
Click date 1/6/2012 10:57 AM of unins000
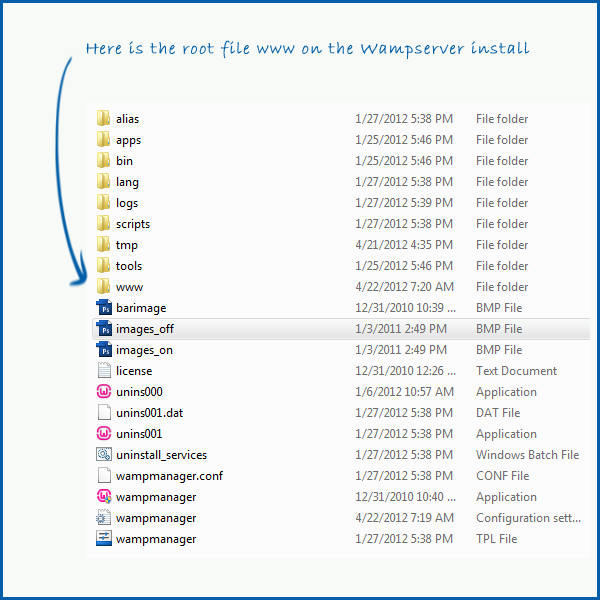pos(404,391)
